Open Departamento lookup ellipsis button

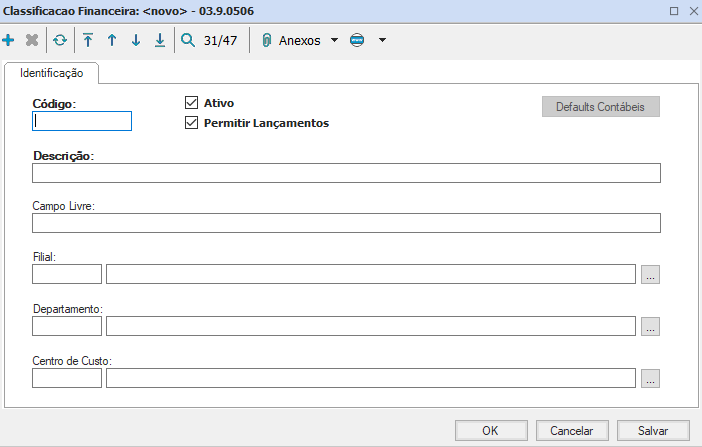point(650,326)
